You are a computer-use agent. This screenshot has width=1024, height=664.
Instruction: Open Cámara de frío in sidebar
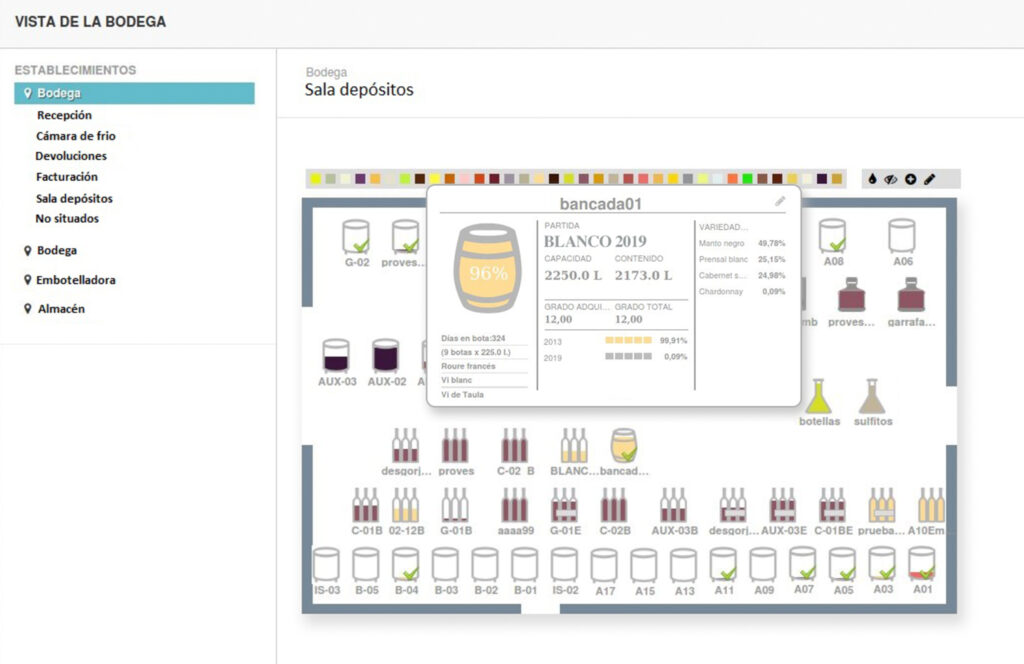click(82, 136)
